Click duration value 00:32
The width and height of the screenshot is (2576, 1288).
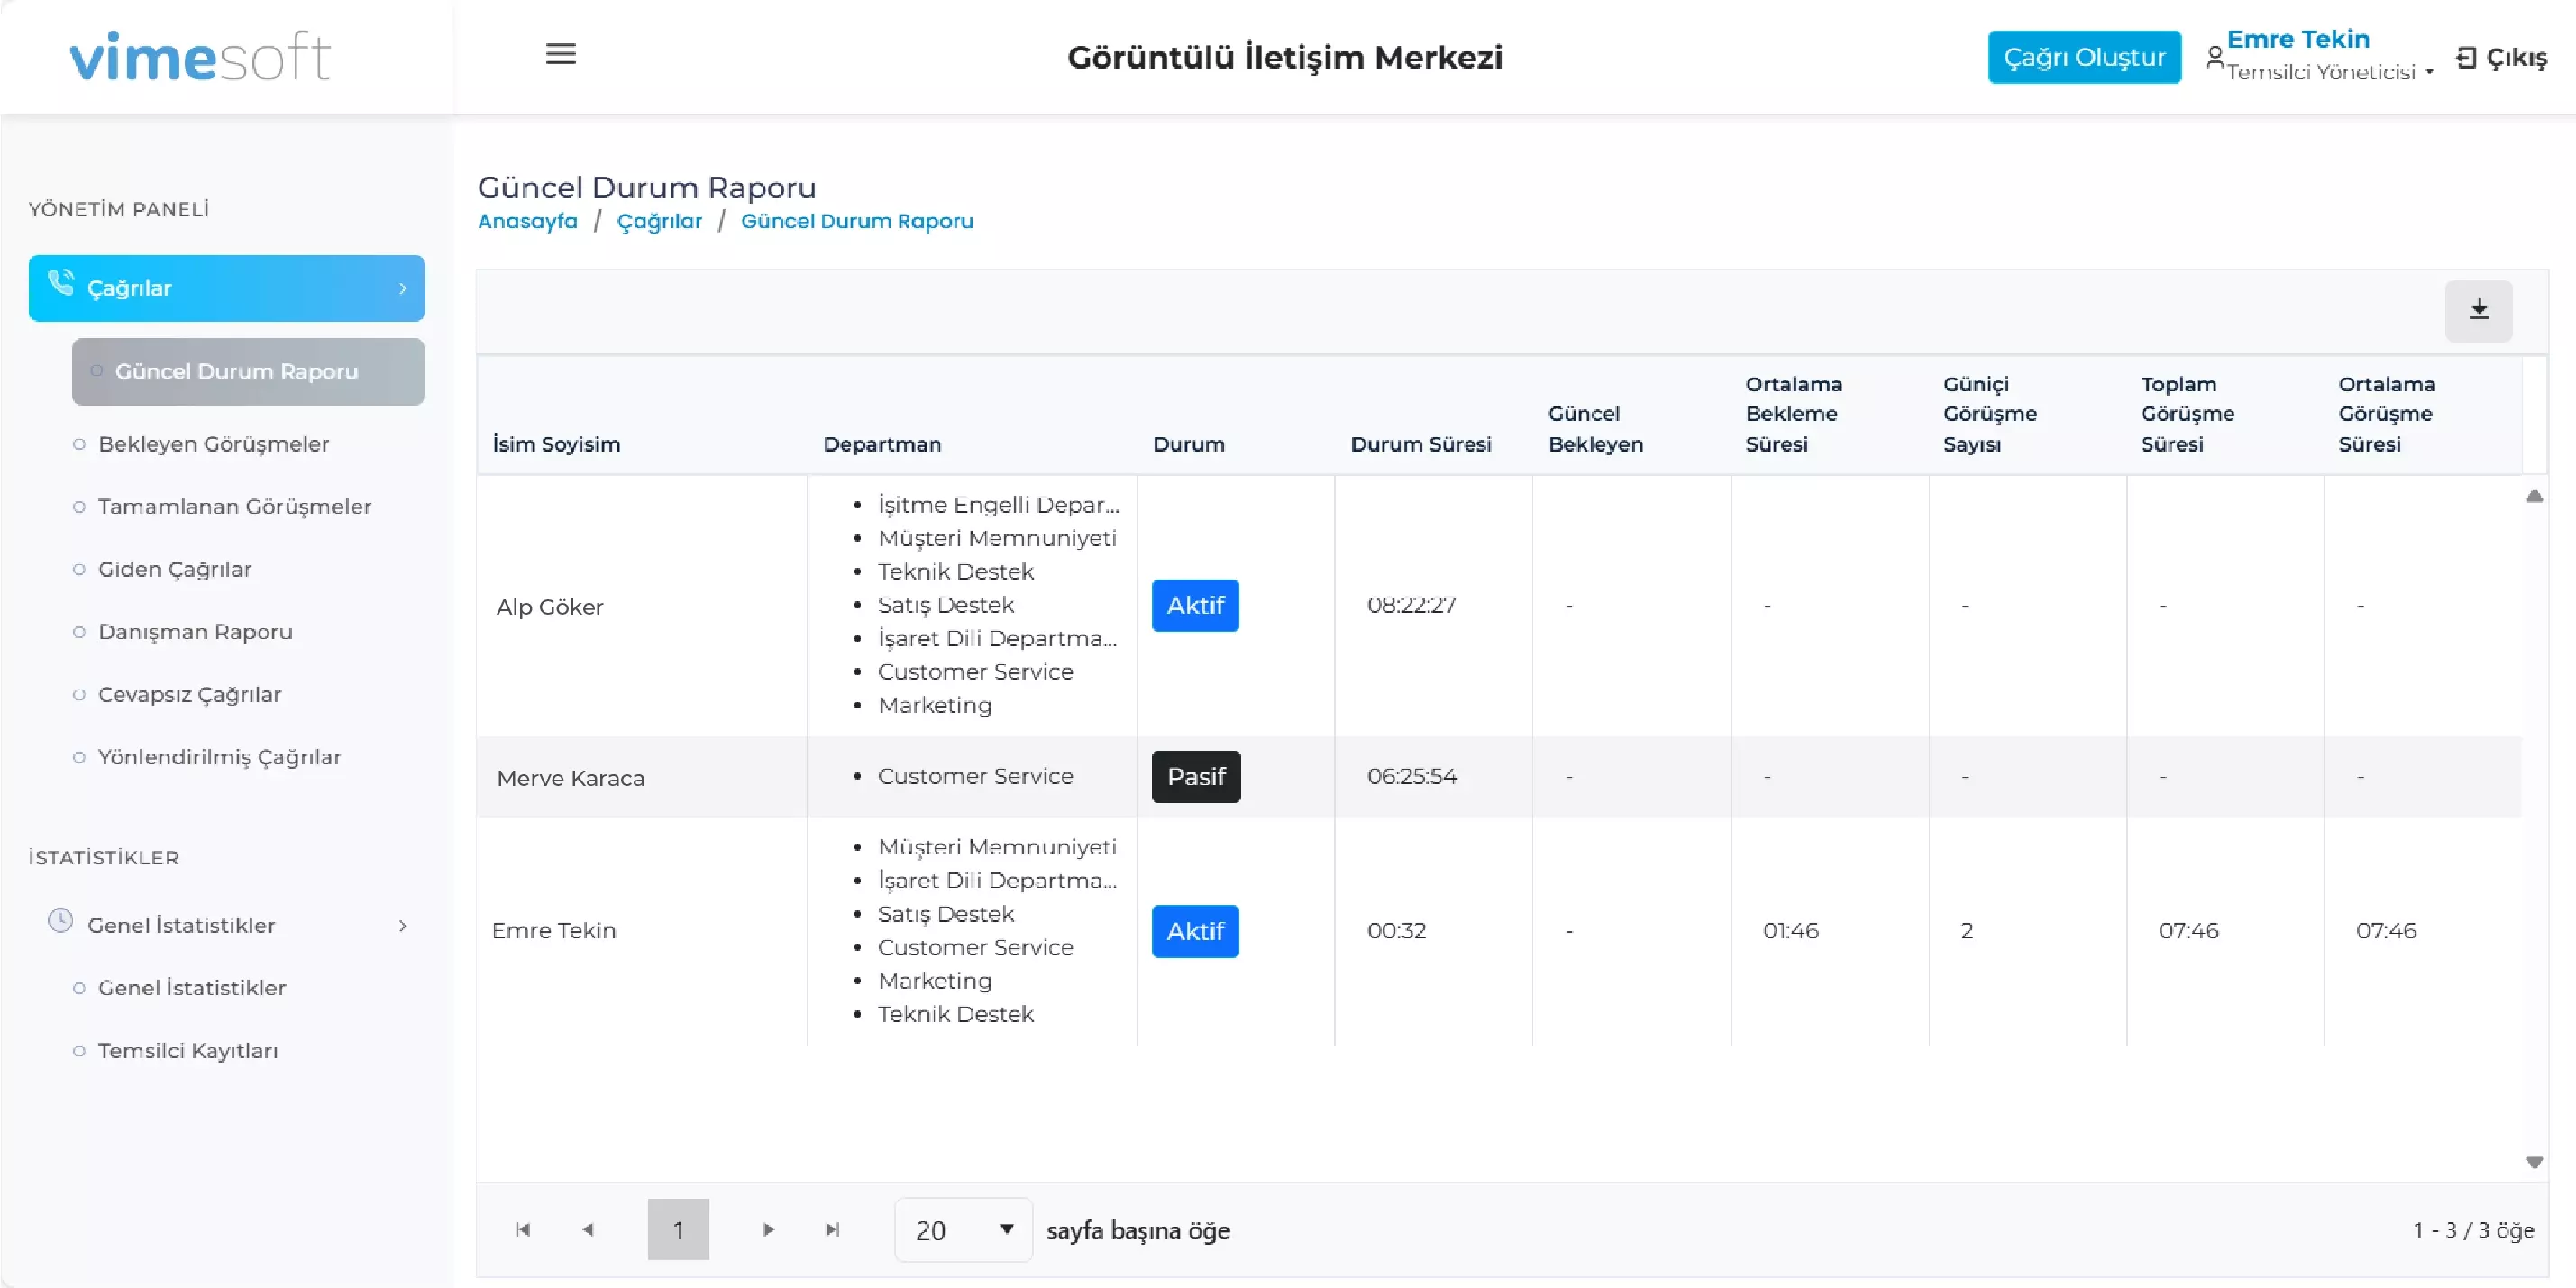[x=1396, y=931]
